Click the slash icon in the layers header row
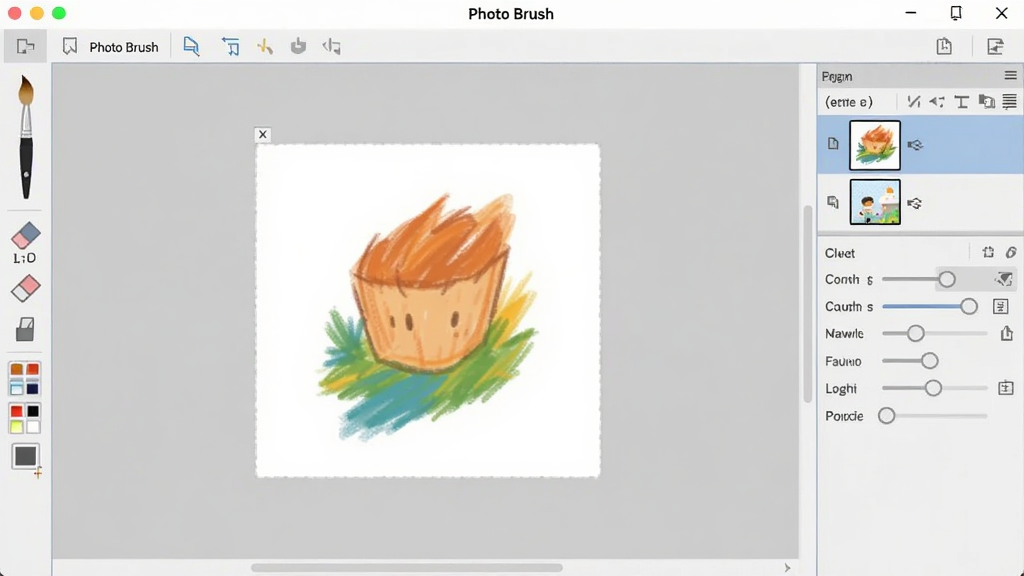 click(914, 102)
